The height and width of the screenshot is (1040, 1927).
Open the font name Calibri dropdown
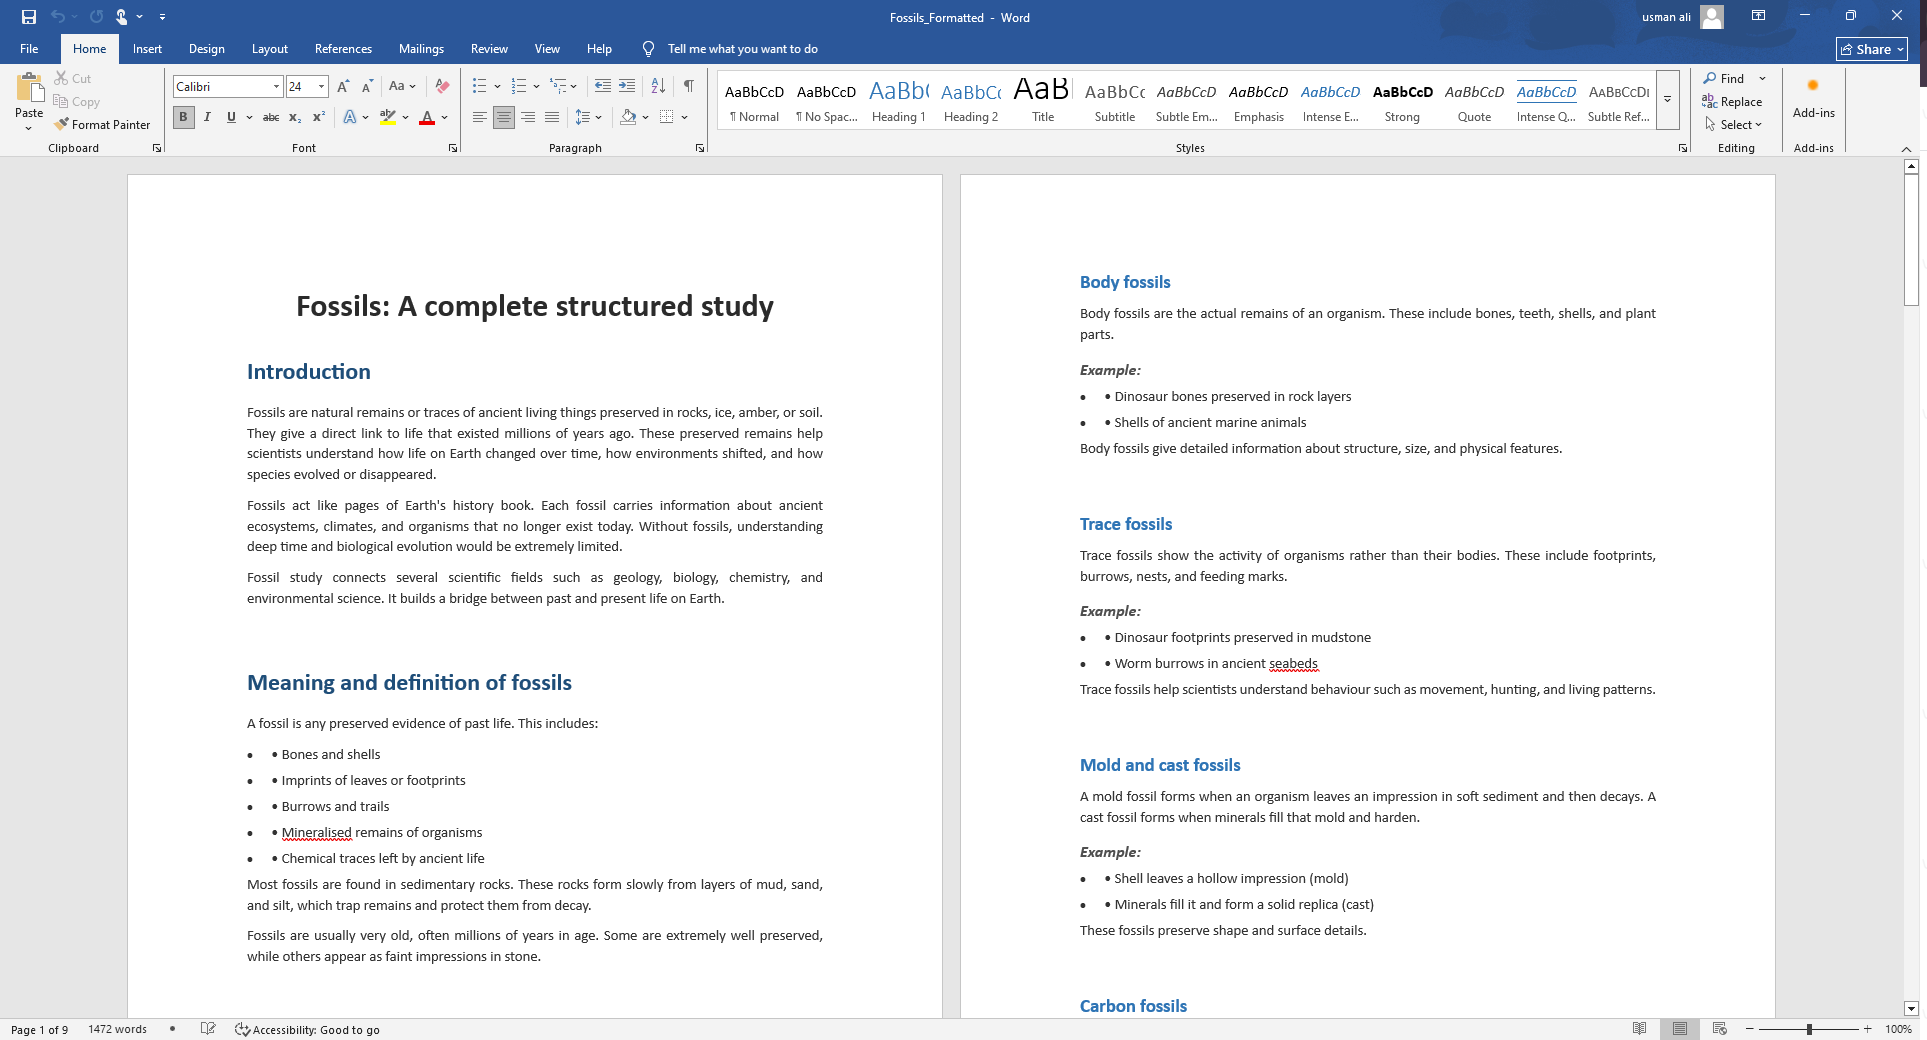pyautogui.click(x=277, y=87)
